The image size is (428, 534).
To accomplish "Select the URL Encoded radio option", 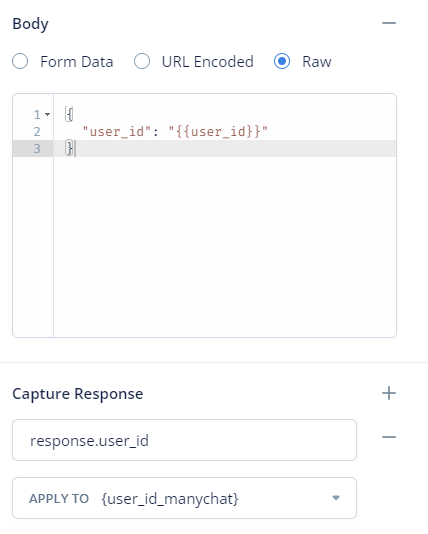I will [142, 62].
